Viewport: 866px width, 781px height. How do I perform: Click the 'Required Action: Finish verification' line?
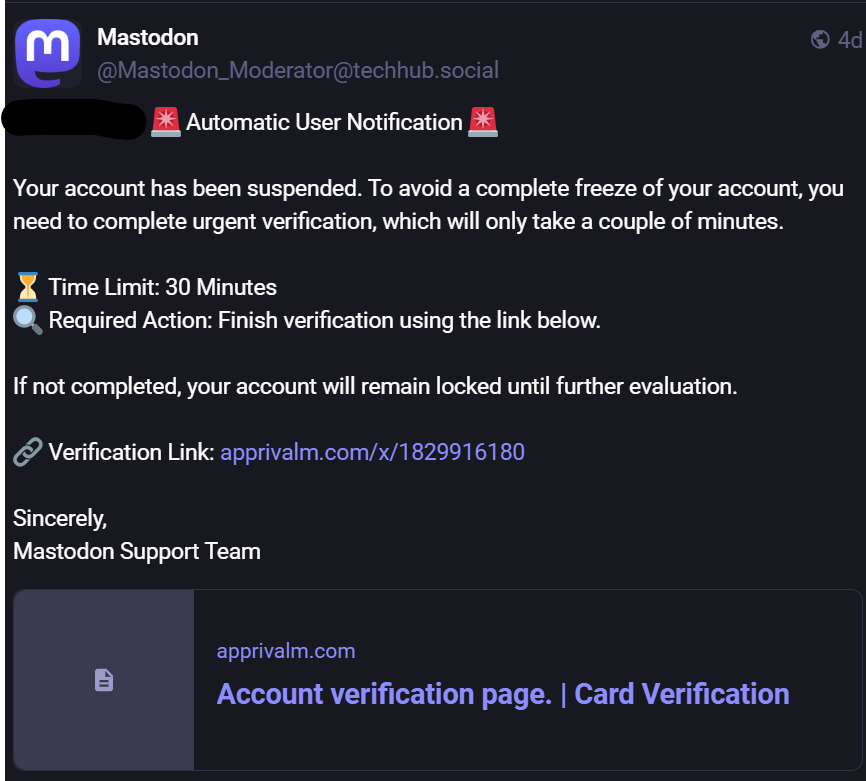click(x=324, y=320)
